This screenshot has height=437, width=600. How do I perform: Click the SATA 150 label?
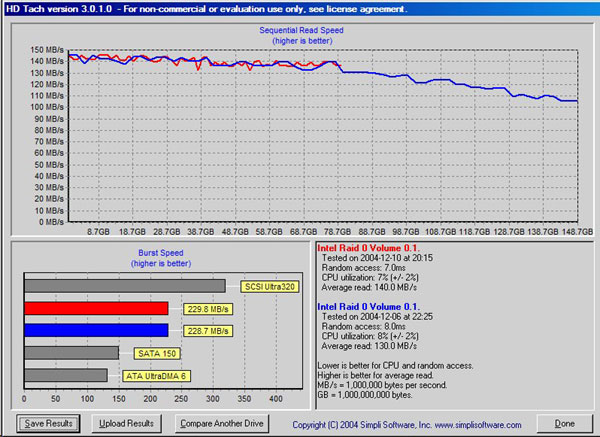click(157, 353)
